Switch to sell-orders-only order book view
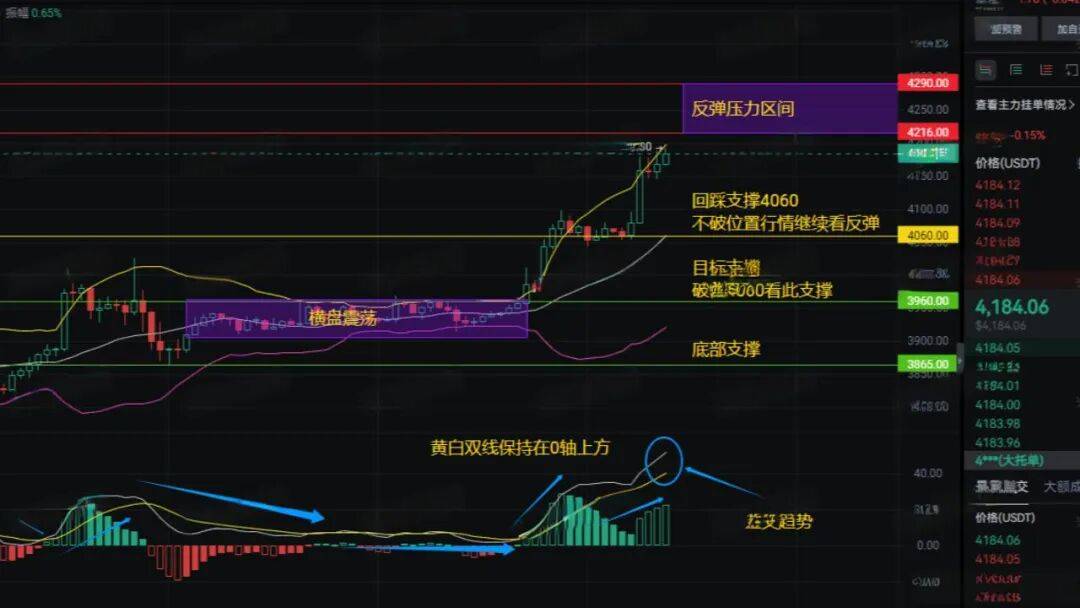 click(x=1046, y=69)
